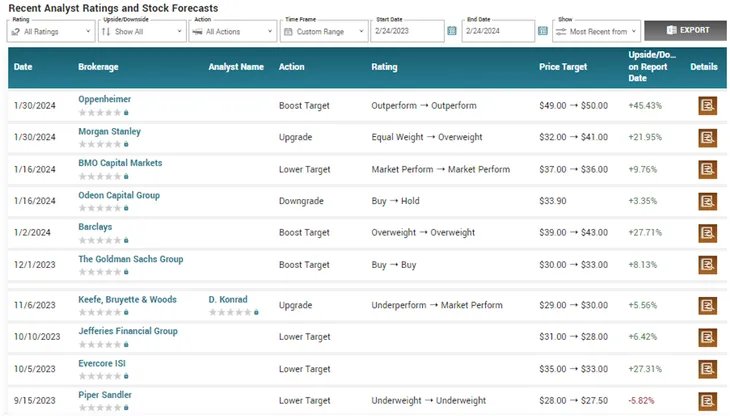Click lock icon beside Piper Sandler star rating
The width and height of the screenshot is (730, 416).
tap(126, 408)
